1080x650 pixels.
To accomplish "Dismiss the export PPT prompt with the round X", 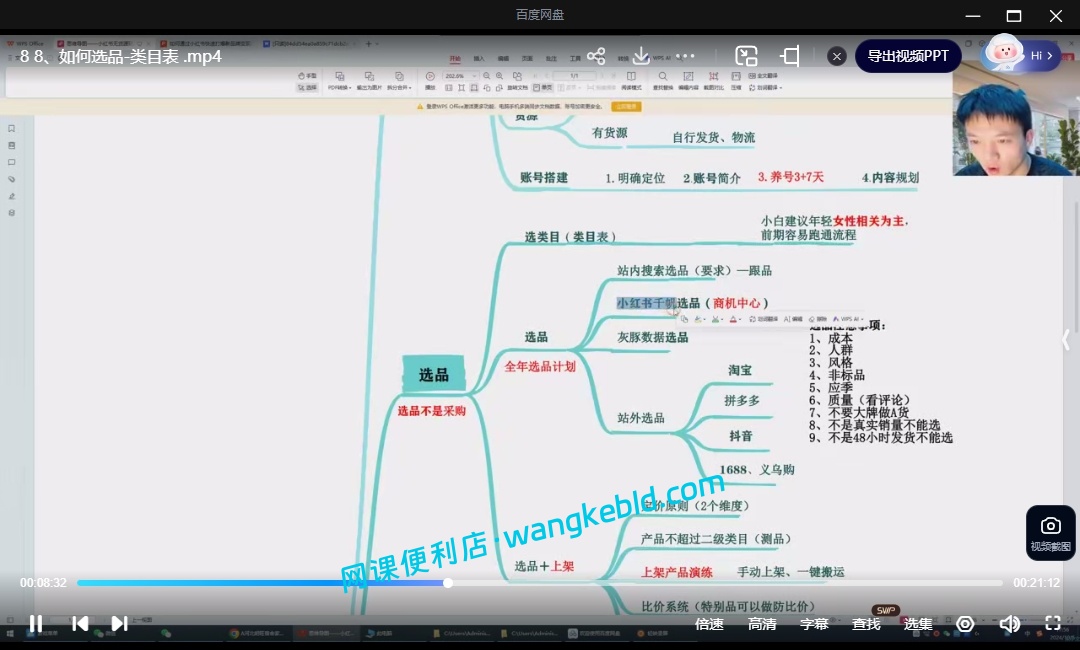I will pyautogui.click(x=837, y=56).
